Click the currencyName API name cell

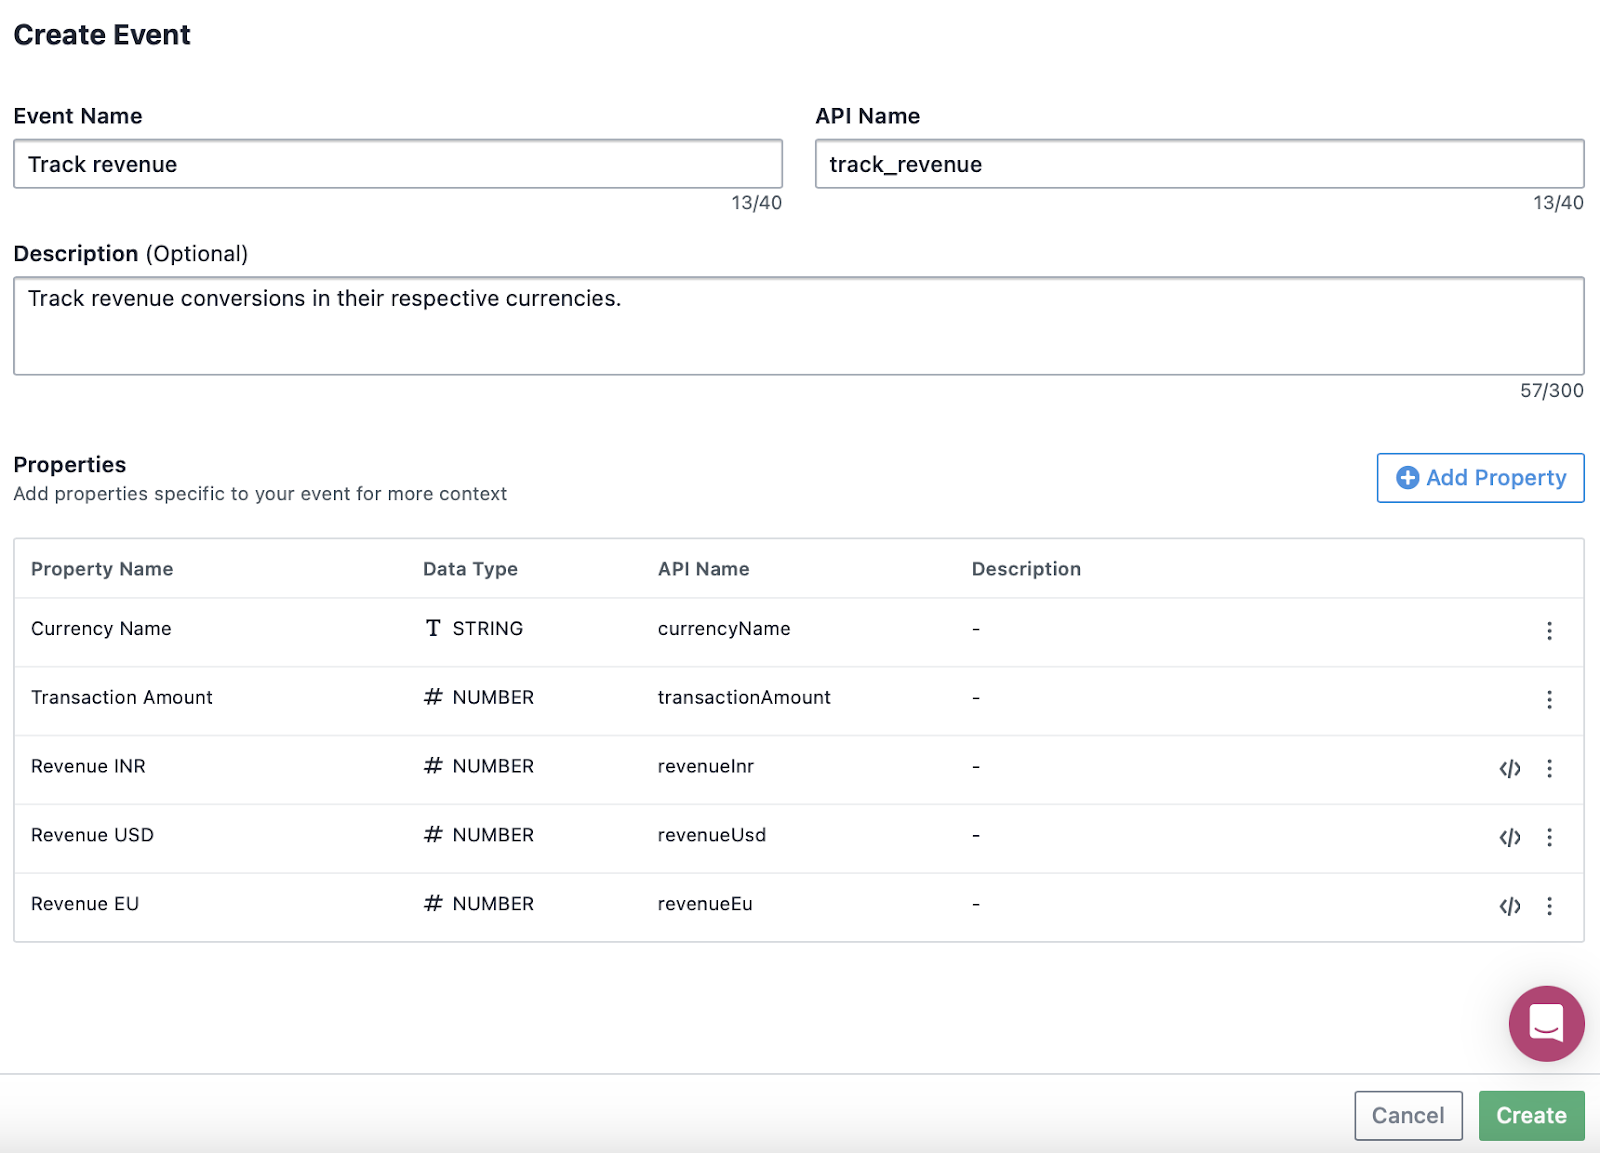pos(724,629)
